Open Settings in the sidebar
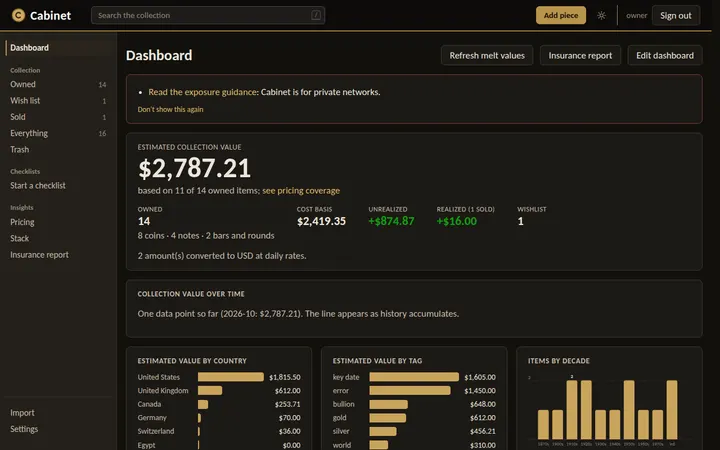720x450 pixels. click(59, 429)
